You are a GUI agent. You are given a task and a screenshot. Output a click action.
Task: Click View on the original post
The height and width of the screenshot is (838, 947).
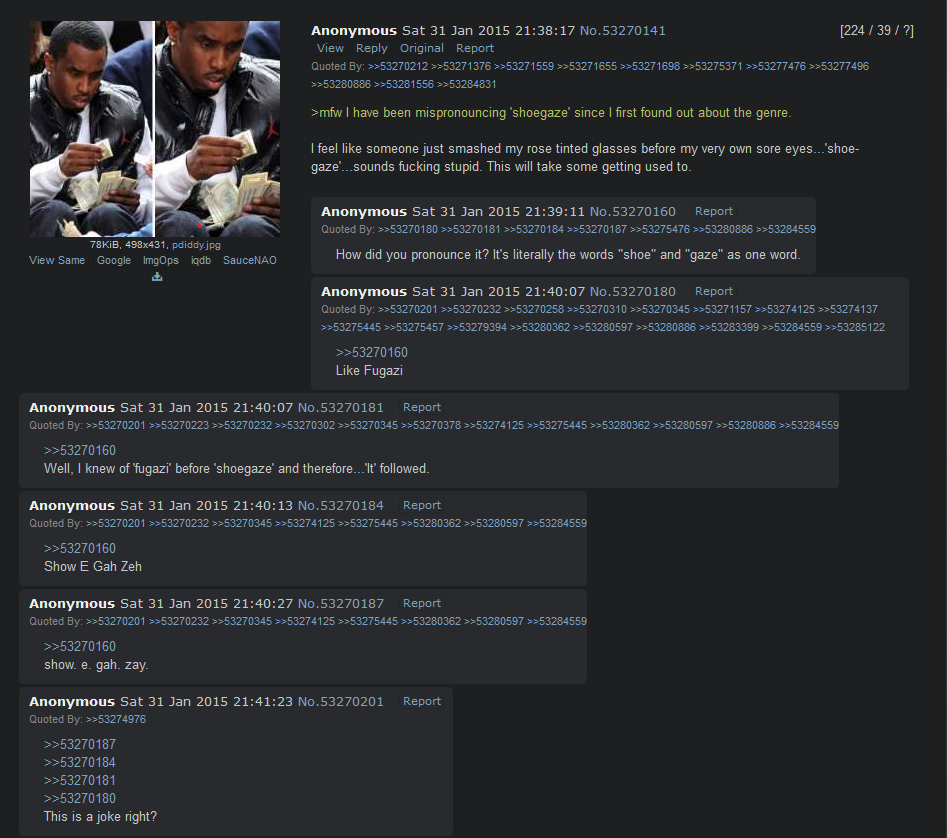click(x=330, y=48)
